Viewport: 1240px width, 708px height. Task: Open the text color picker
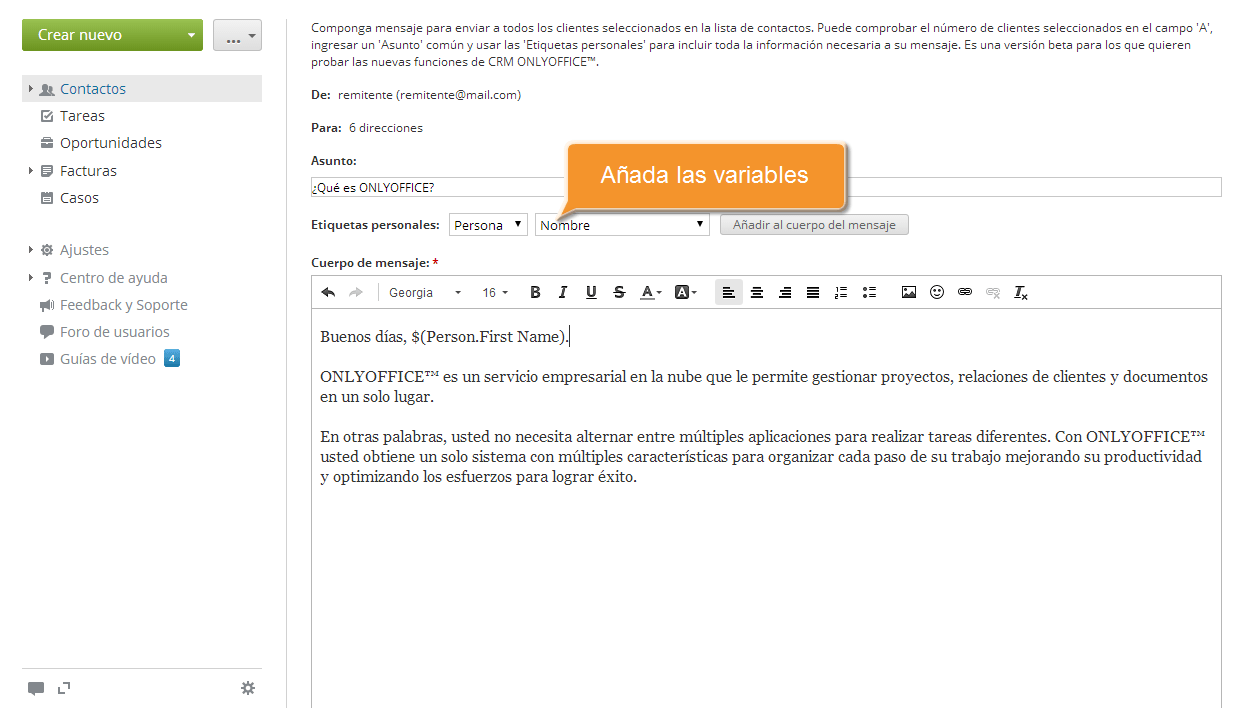(x=651, y=292)
